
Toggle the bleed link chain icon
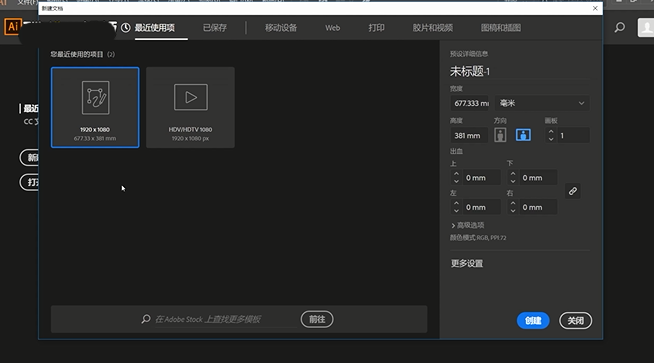tap(573, 191)
